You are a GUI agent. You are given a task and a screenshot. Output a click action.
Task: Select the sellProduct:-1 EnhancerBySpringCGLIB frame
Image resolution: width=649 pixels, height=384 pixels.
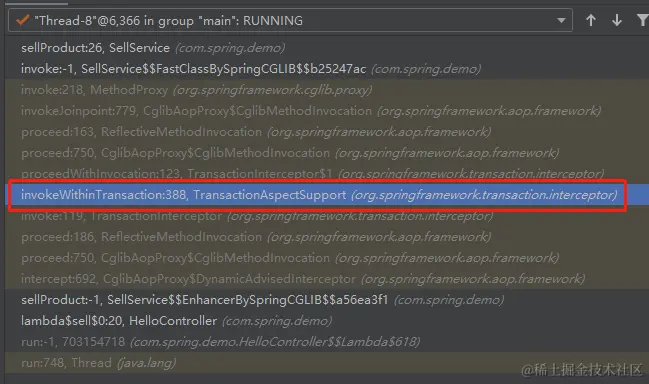327,300
